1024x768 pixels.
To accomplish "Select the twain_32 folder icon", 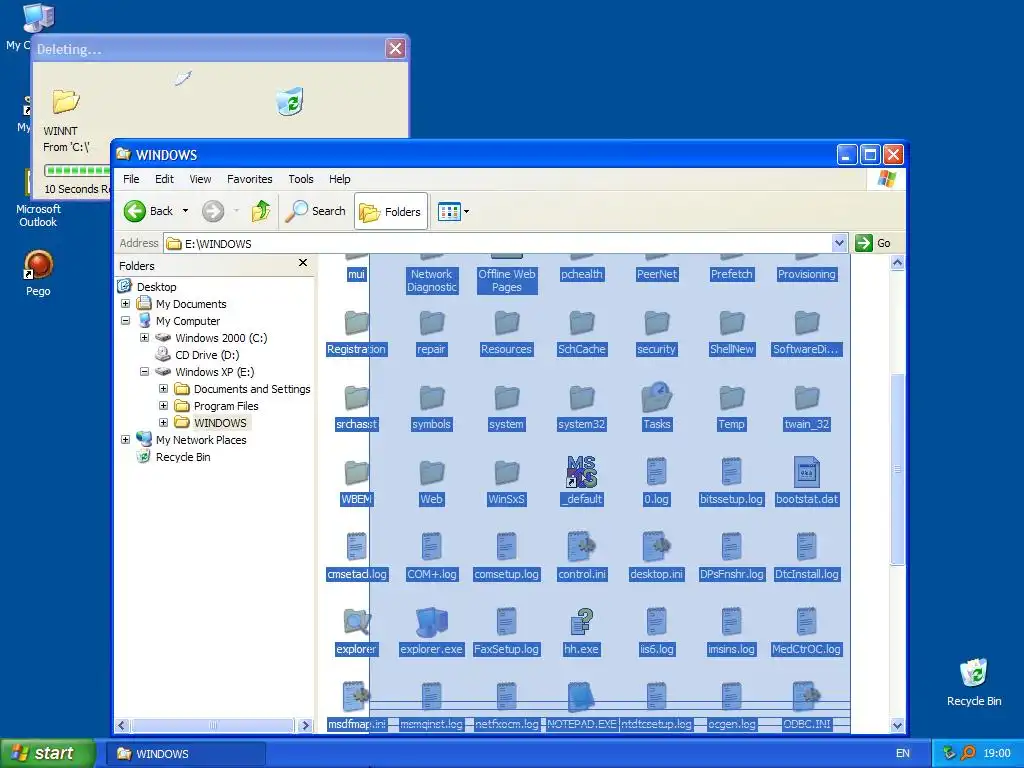I will 807,397.
